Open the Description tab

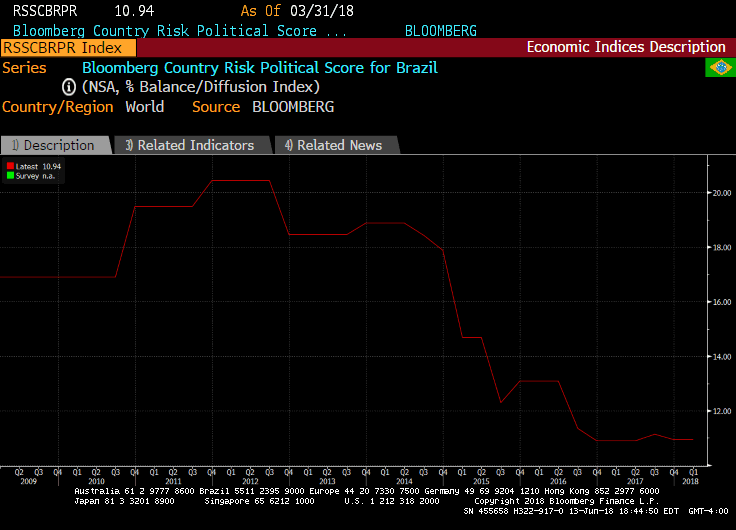[56, 145]
